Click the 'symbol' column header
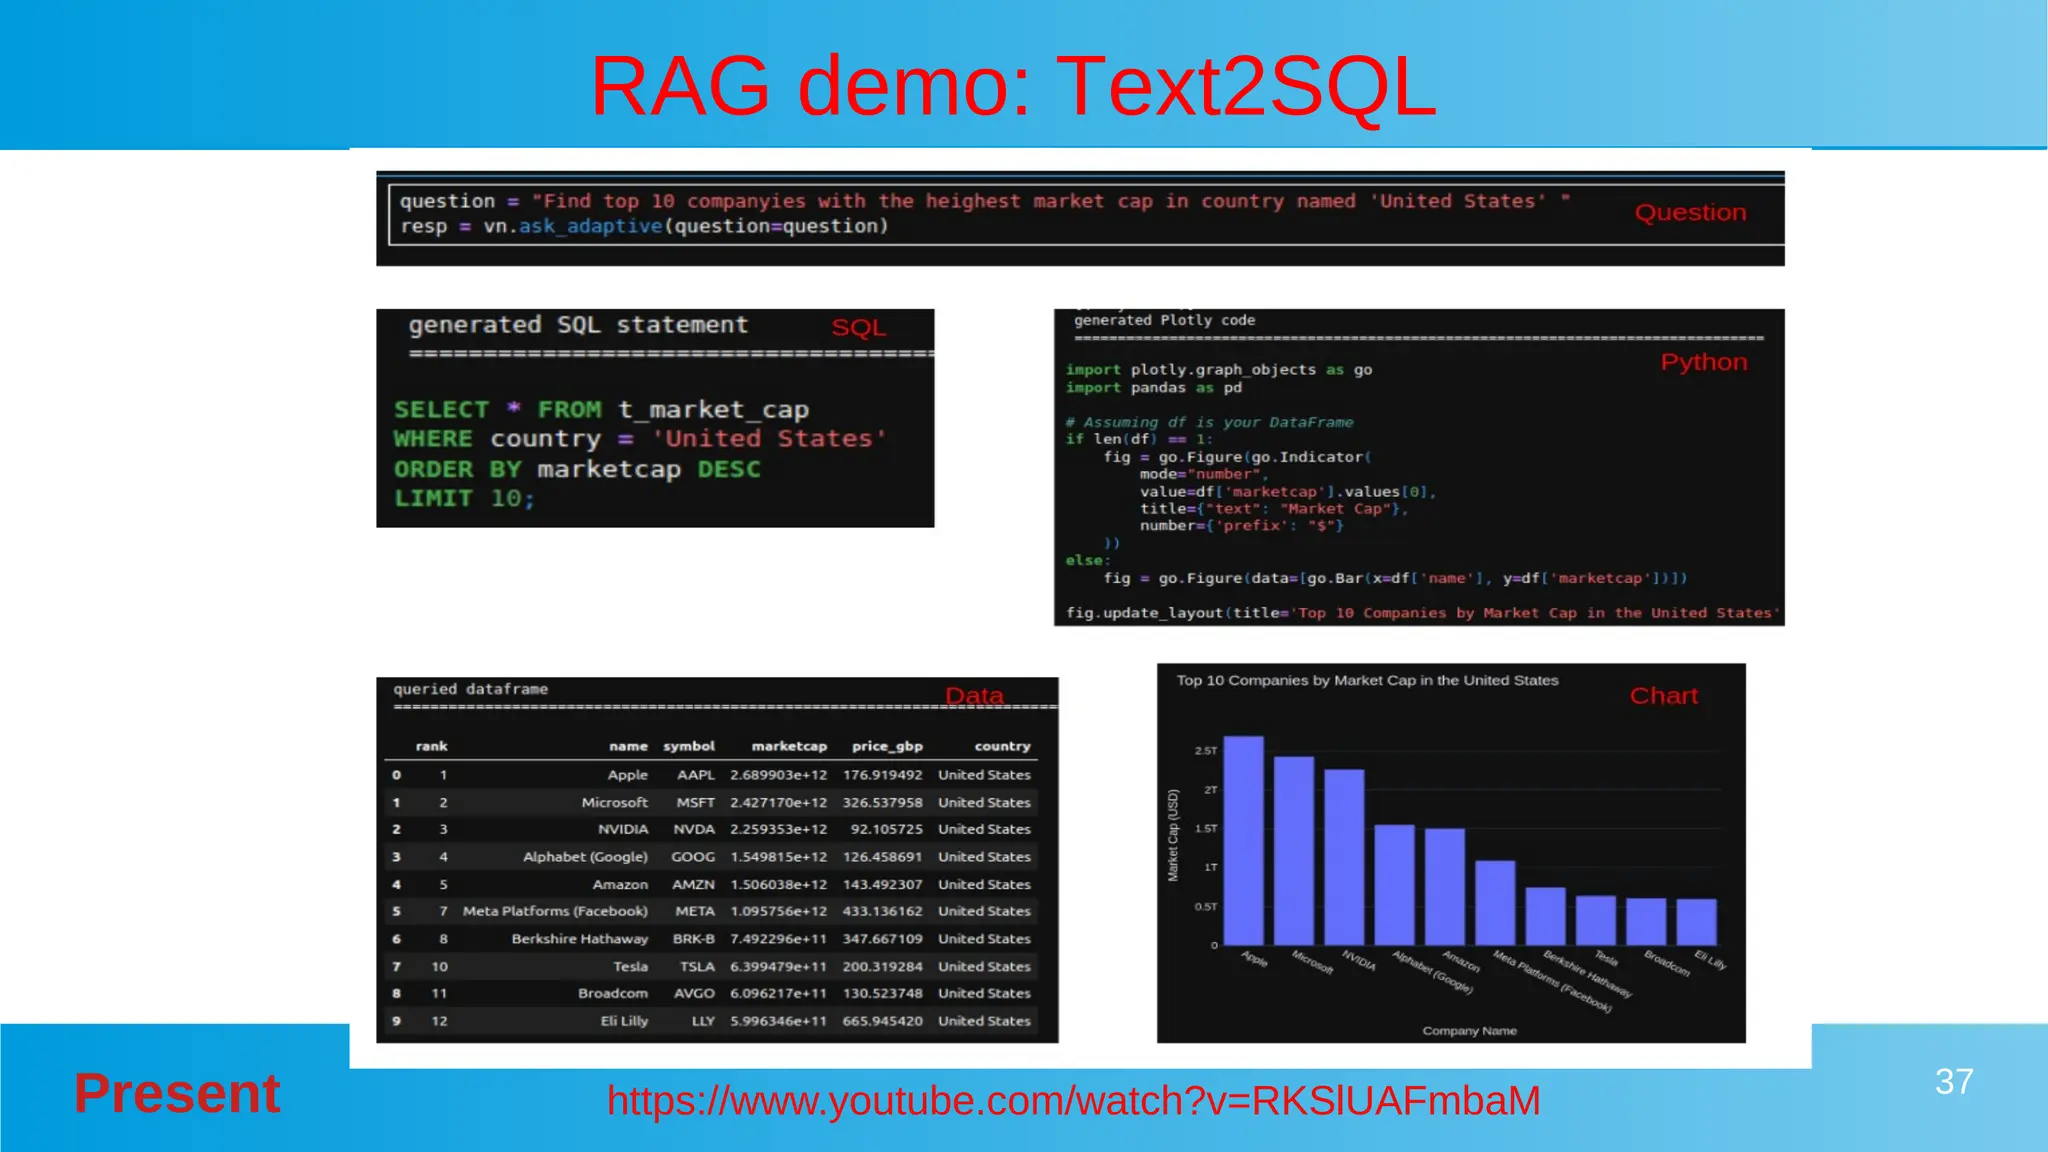Screen dimensions: 2048x1152 (689, 746)
